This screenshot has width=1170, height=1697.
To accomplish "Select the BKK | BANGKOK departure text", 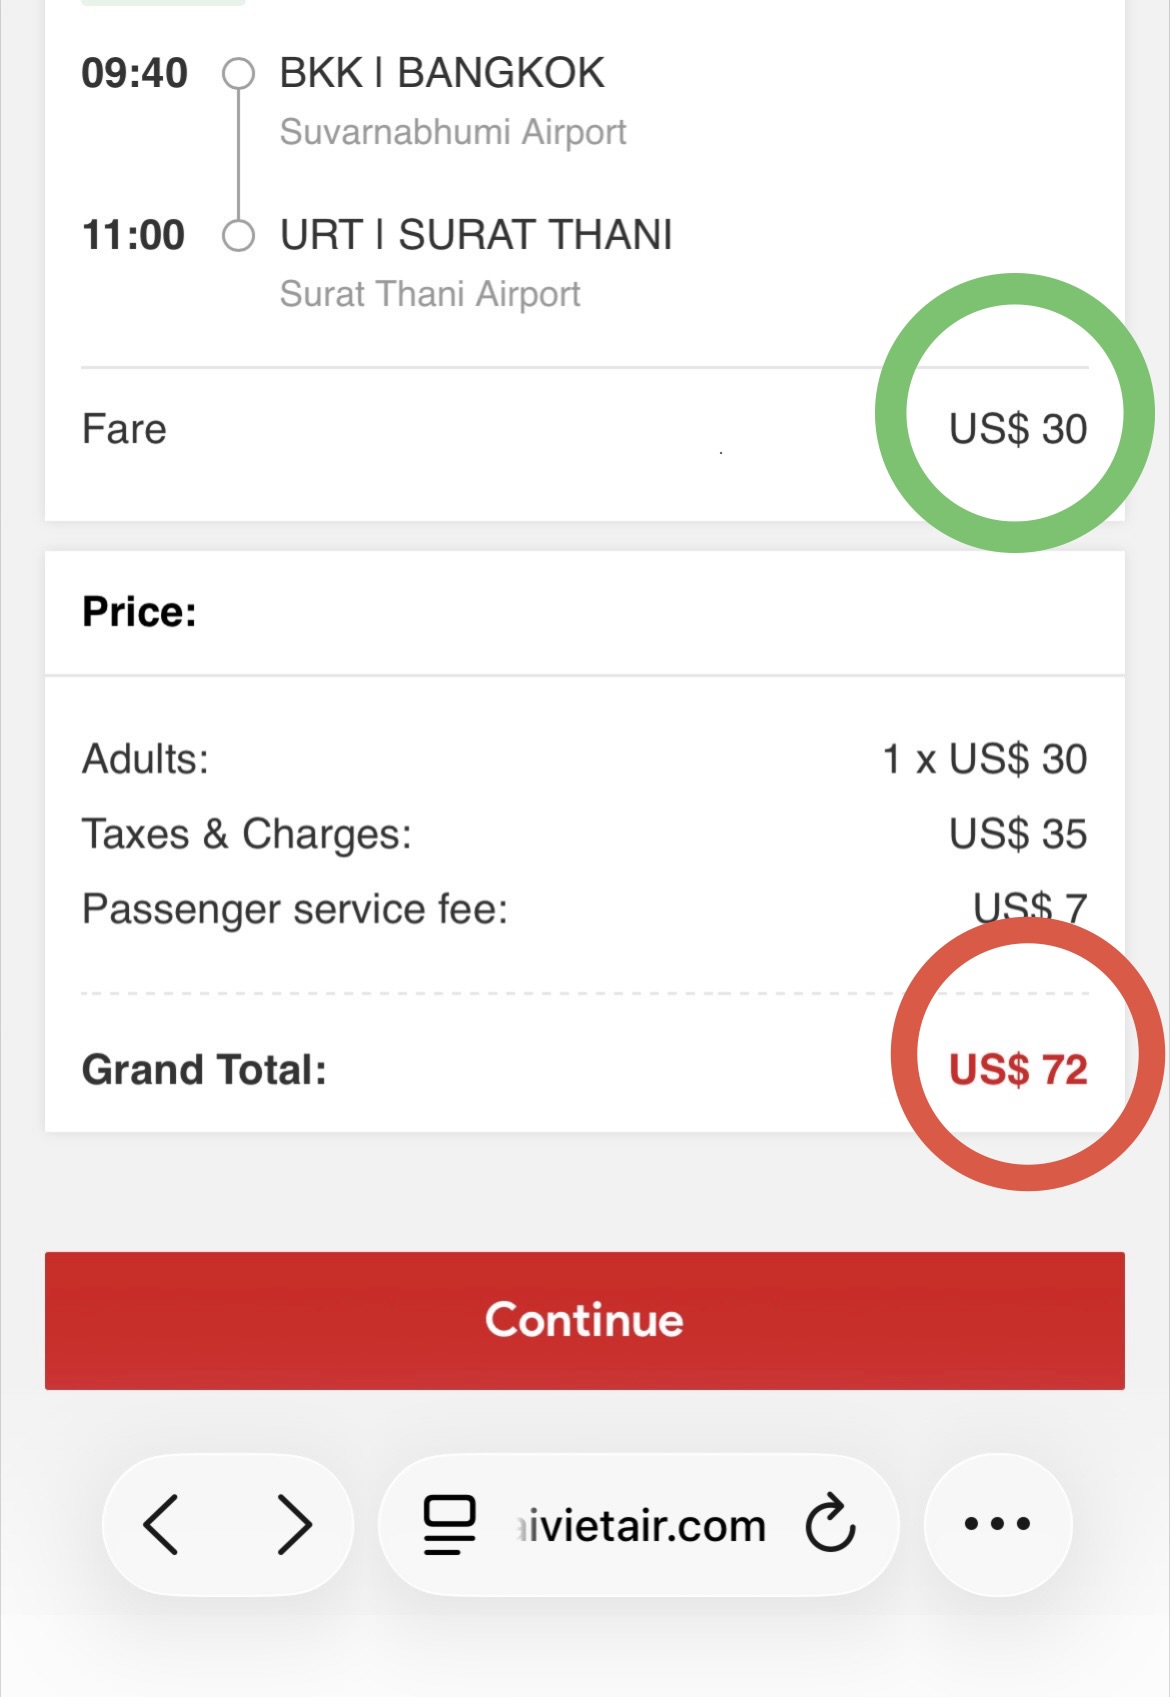I will click(x=442, y=73).
